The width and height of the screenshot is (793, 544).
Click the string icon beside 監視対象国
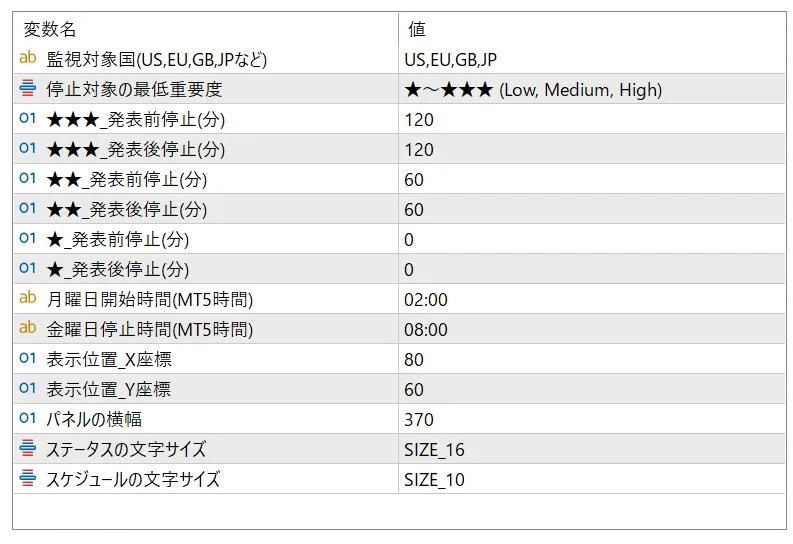28,60
